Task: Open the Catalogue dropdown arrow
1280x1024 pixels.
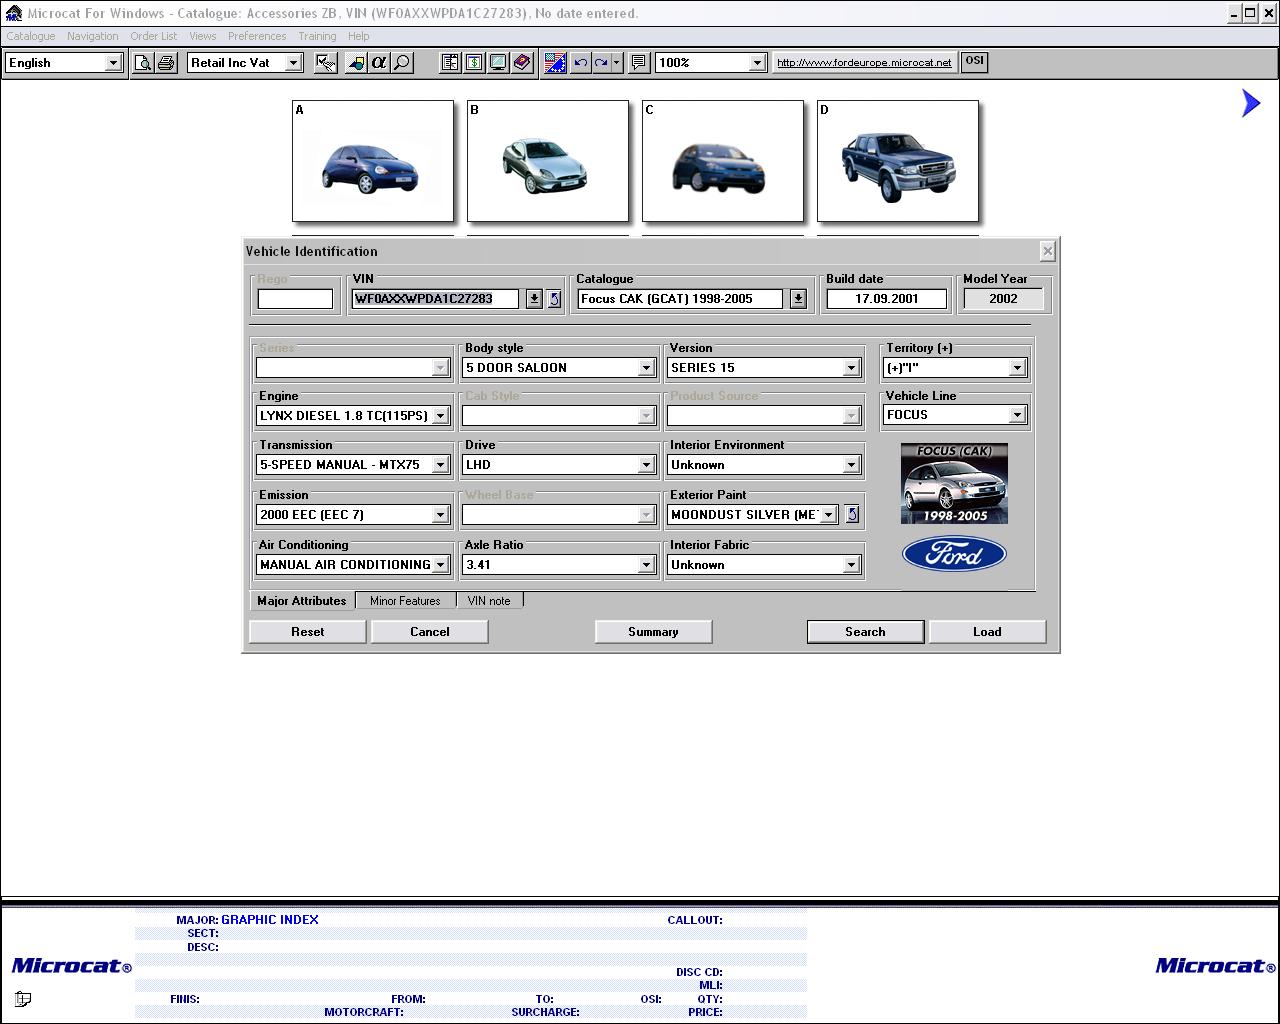Action: (798, 299)
